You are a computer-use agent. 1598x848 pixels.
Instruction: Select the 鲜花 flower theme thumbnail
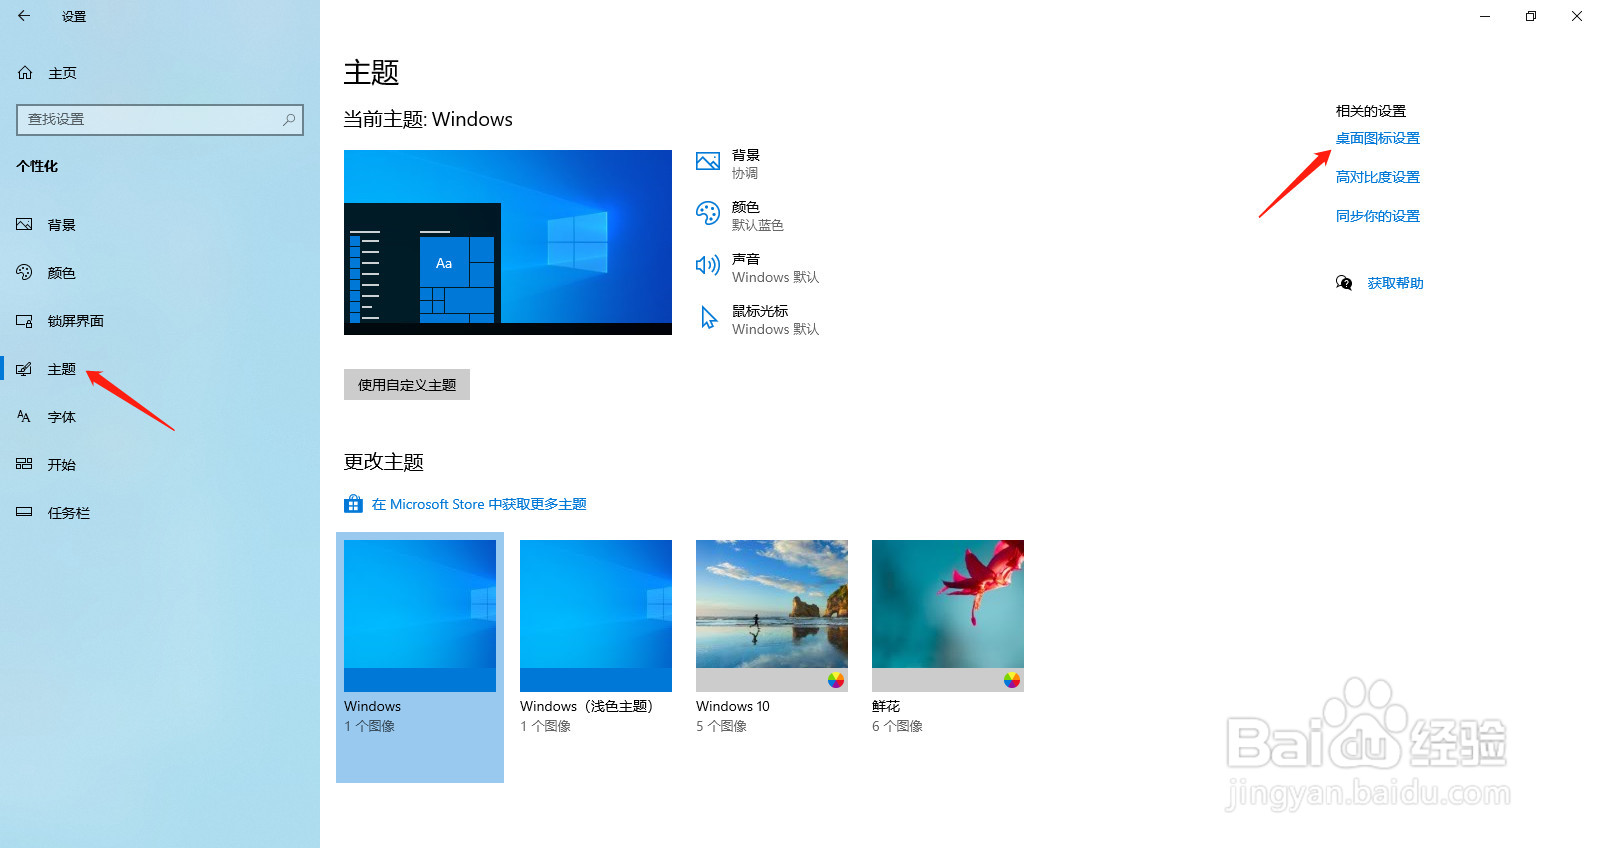point(948,616)
